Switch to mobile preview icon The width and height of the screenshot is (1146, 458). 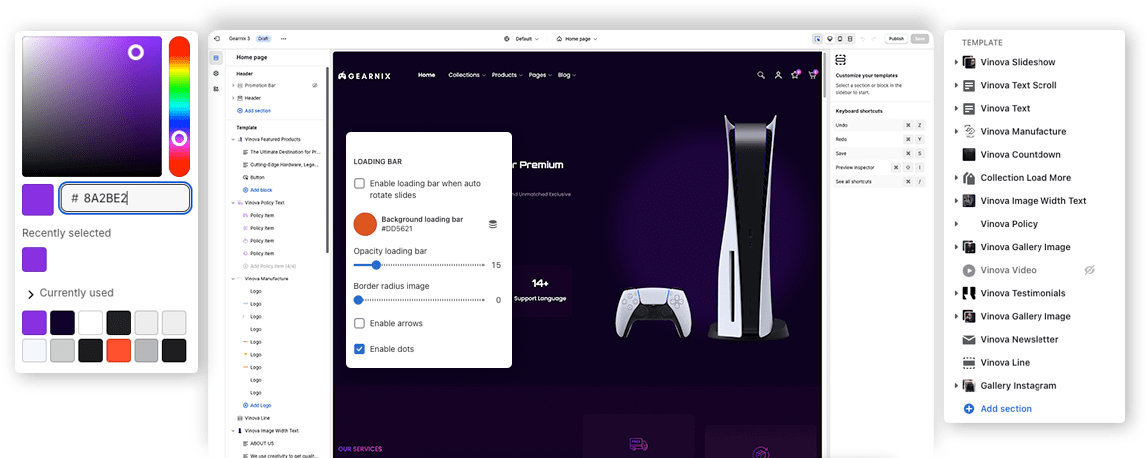tap(840, 39)
